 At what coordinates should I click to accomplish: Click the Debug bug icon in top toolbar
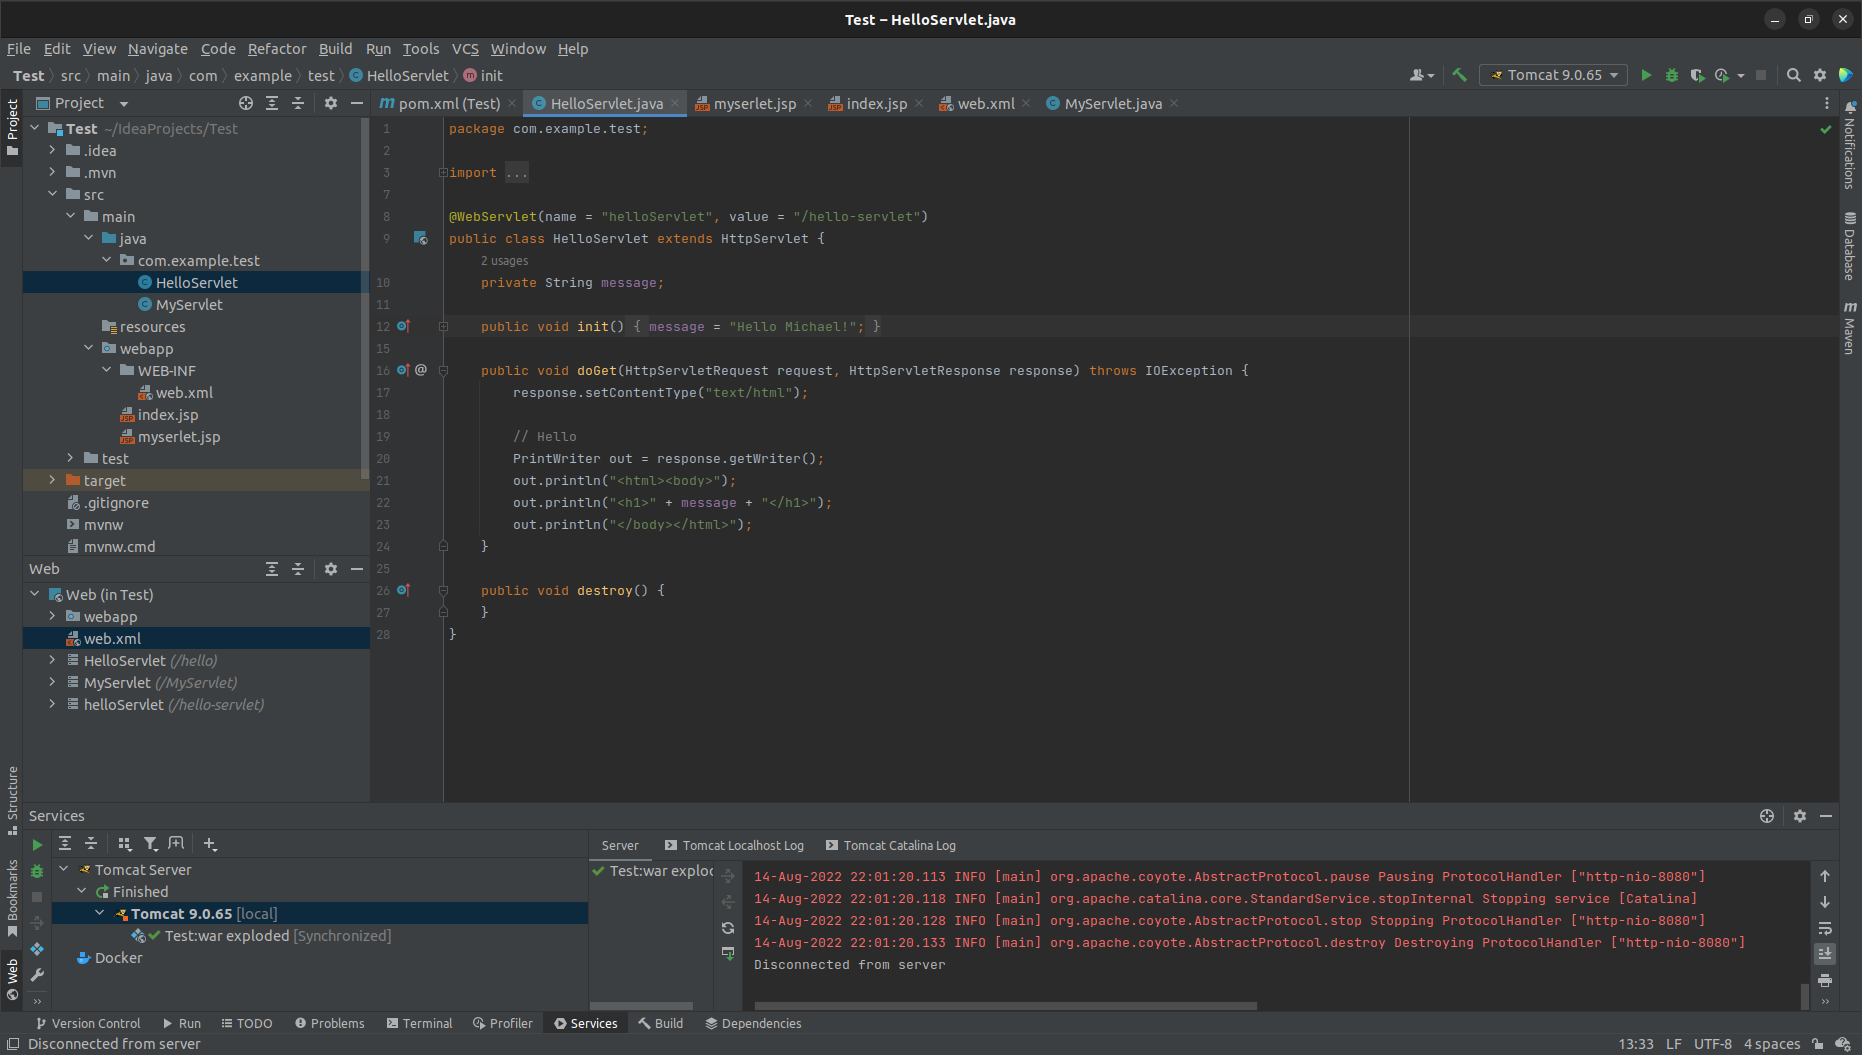(x=1672, y=75)
